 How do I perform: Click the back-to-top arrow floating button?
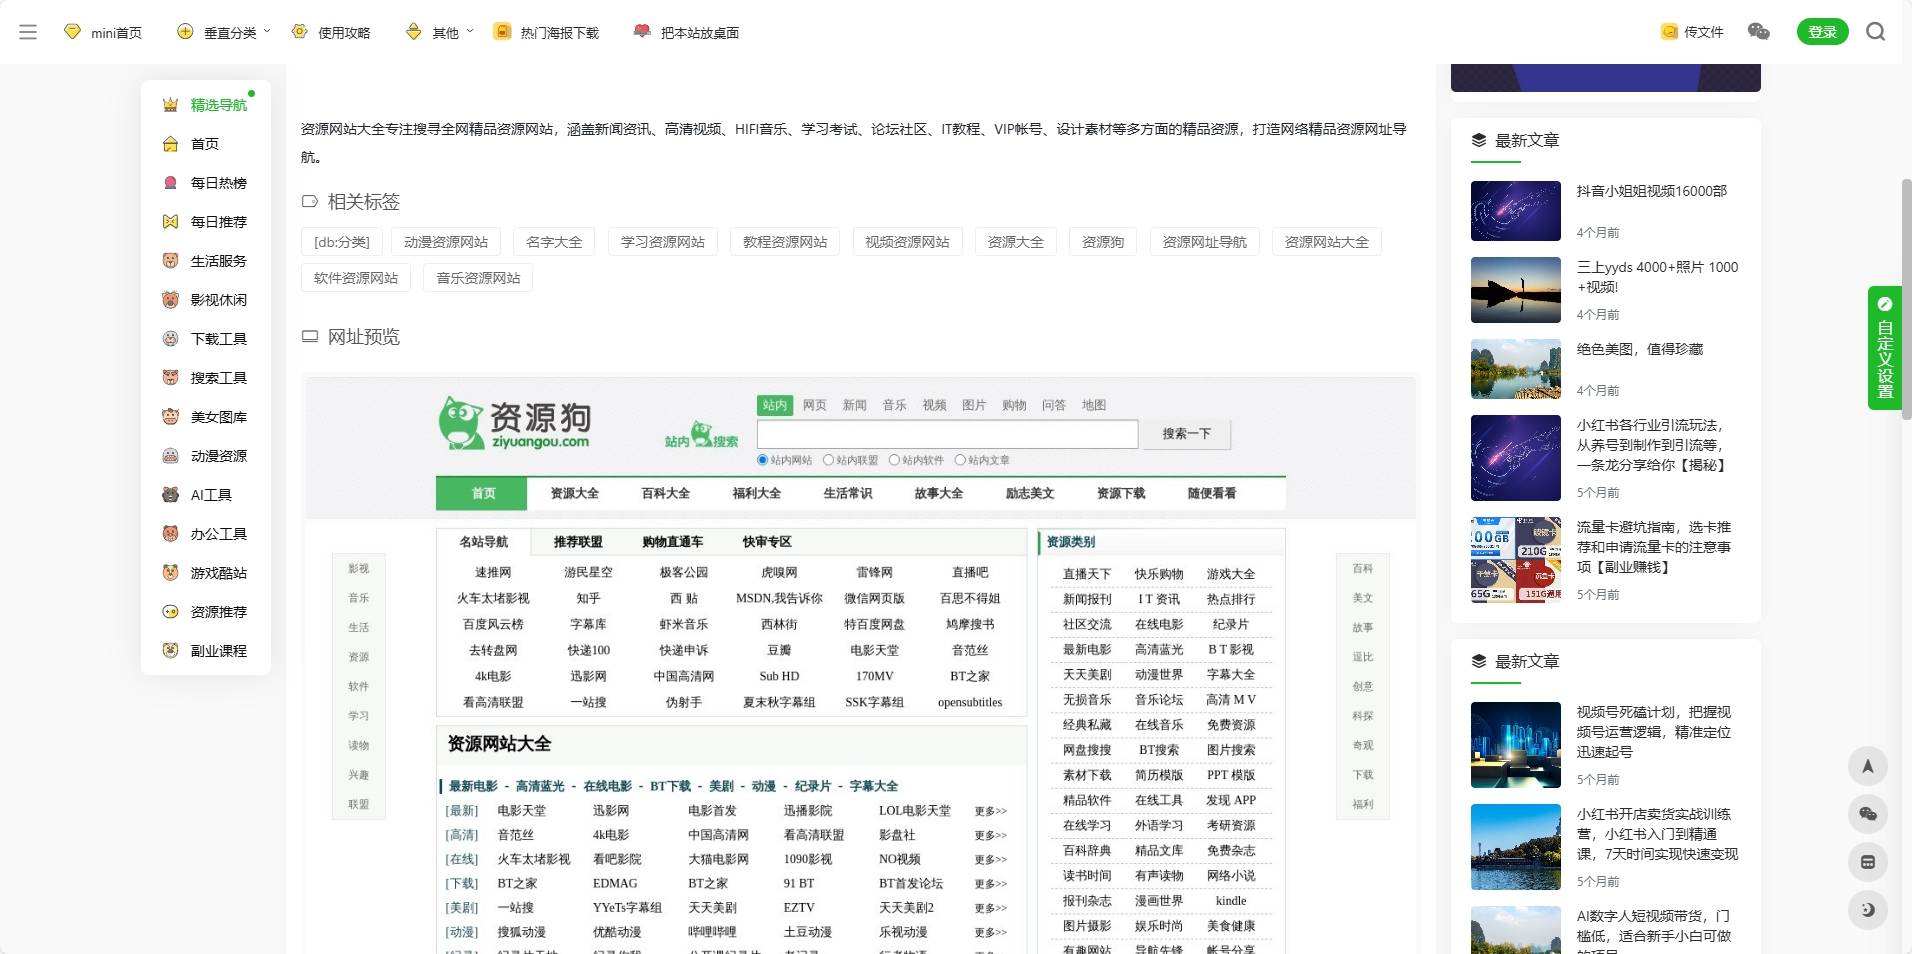1867,767
